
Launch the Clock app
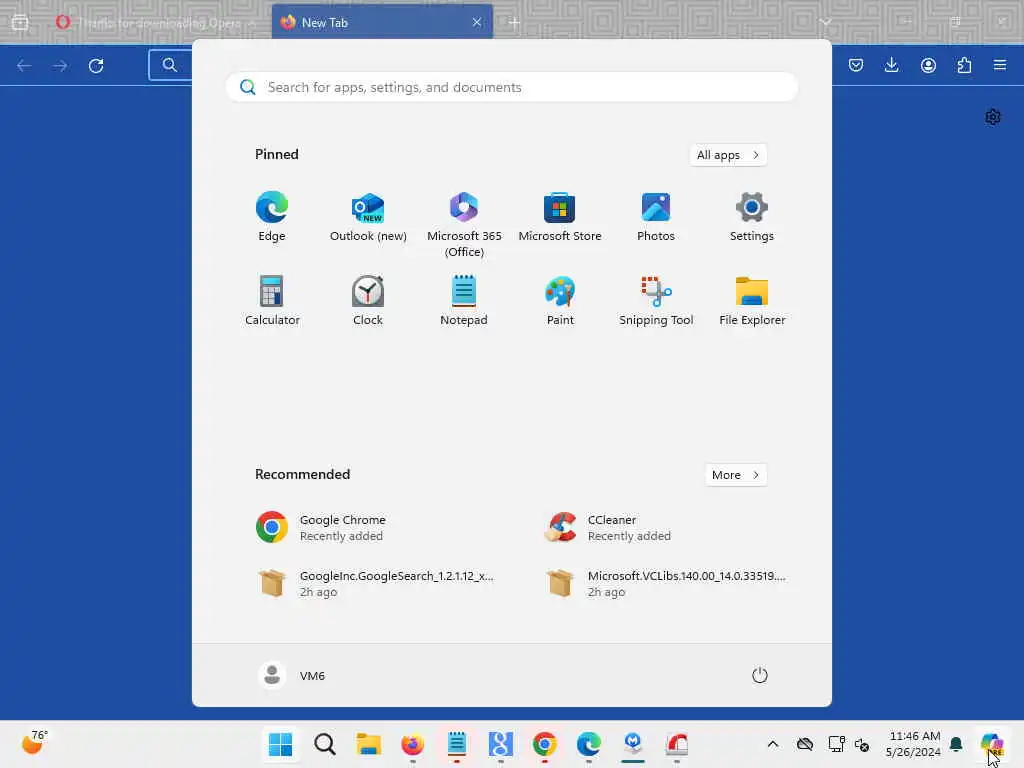(368, 301)
